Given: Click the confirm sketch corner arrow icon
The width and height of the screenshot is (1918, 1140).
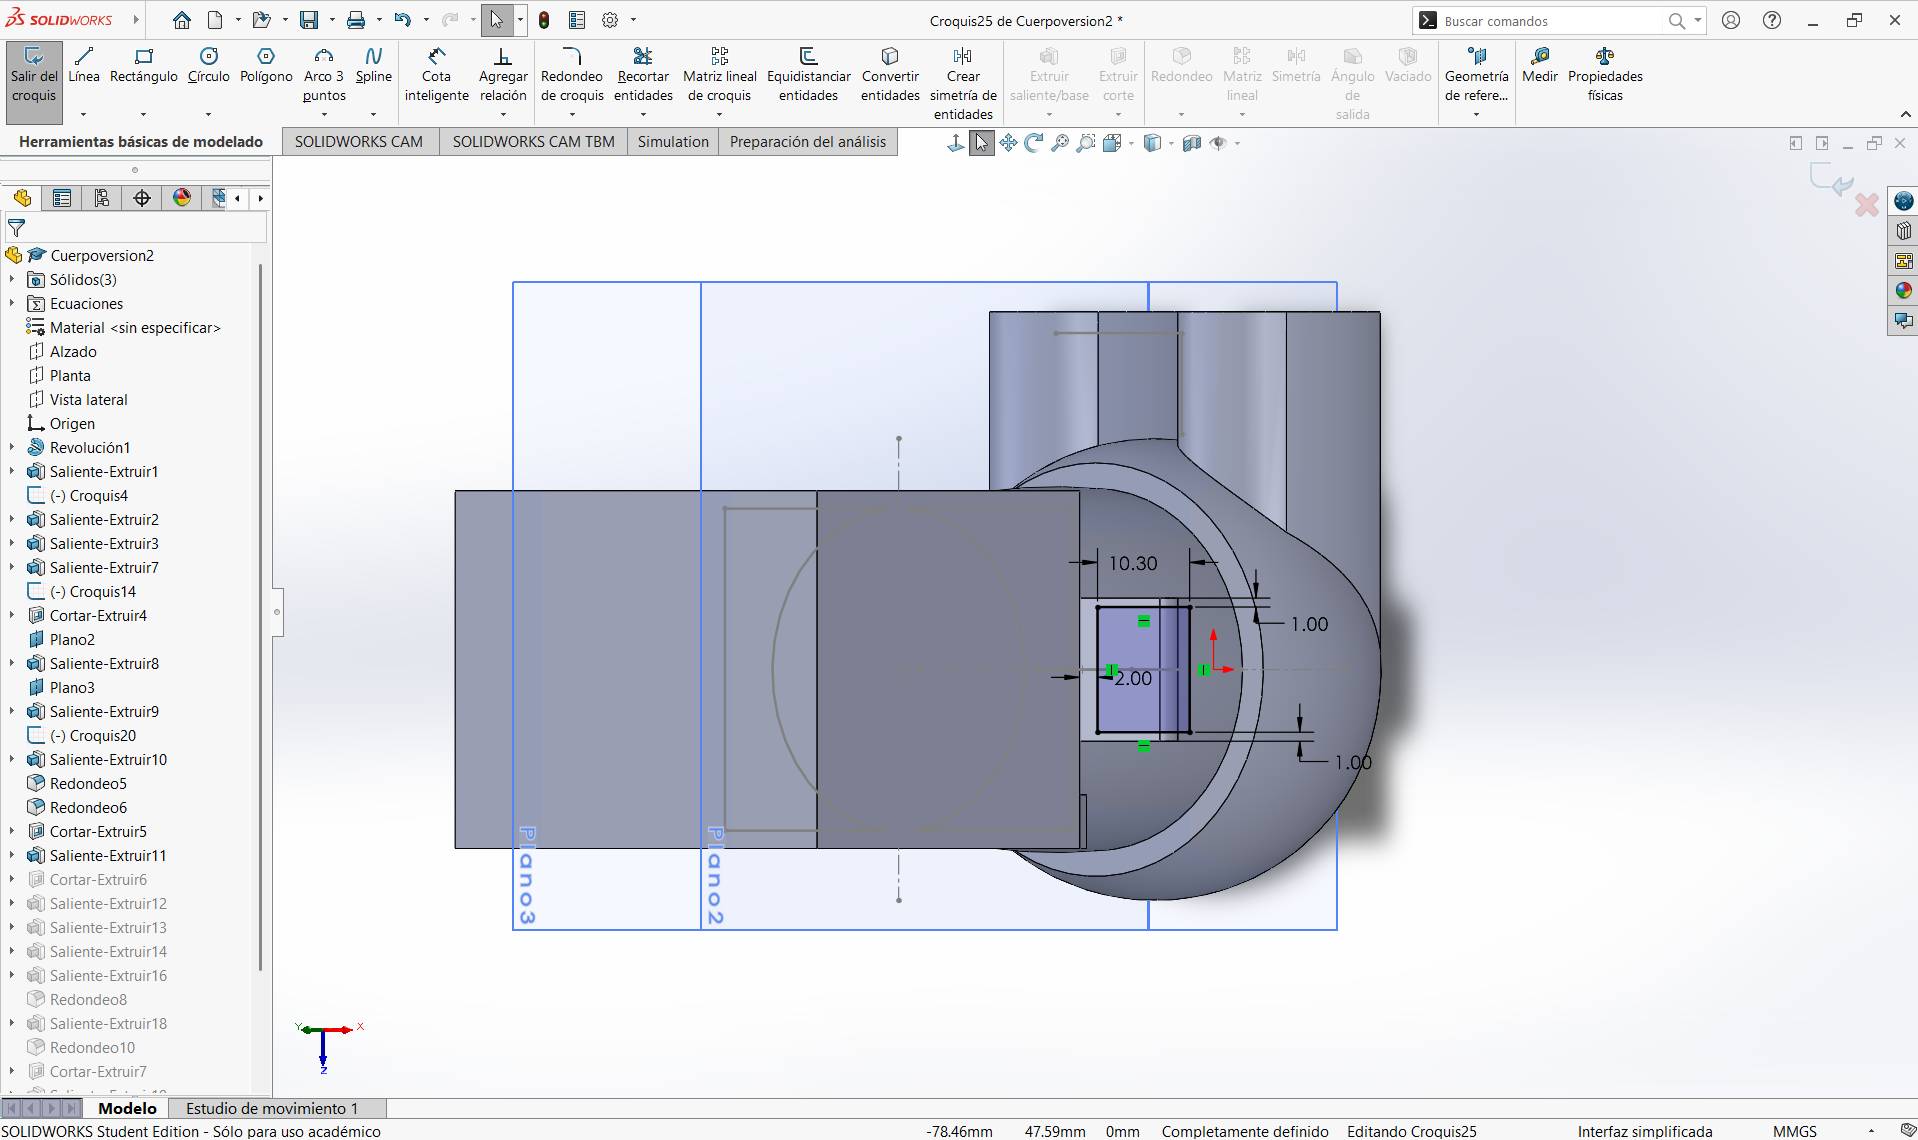Looking at the screenshot, I should [x=1831, y=180].
